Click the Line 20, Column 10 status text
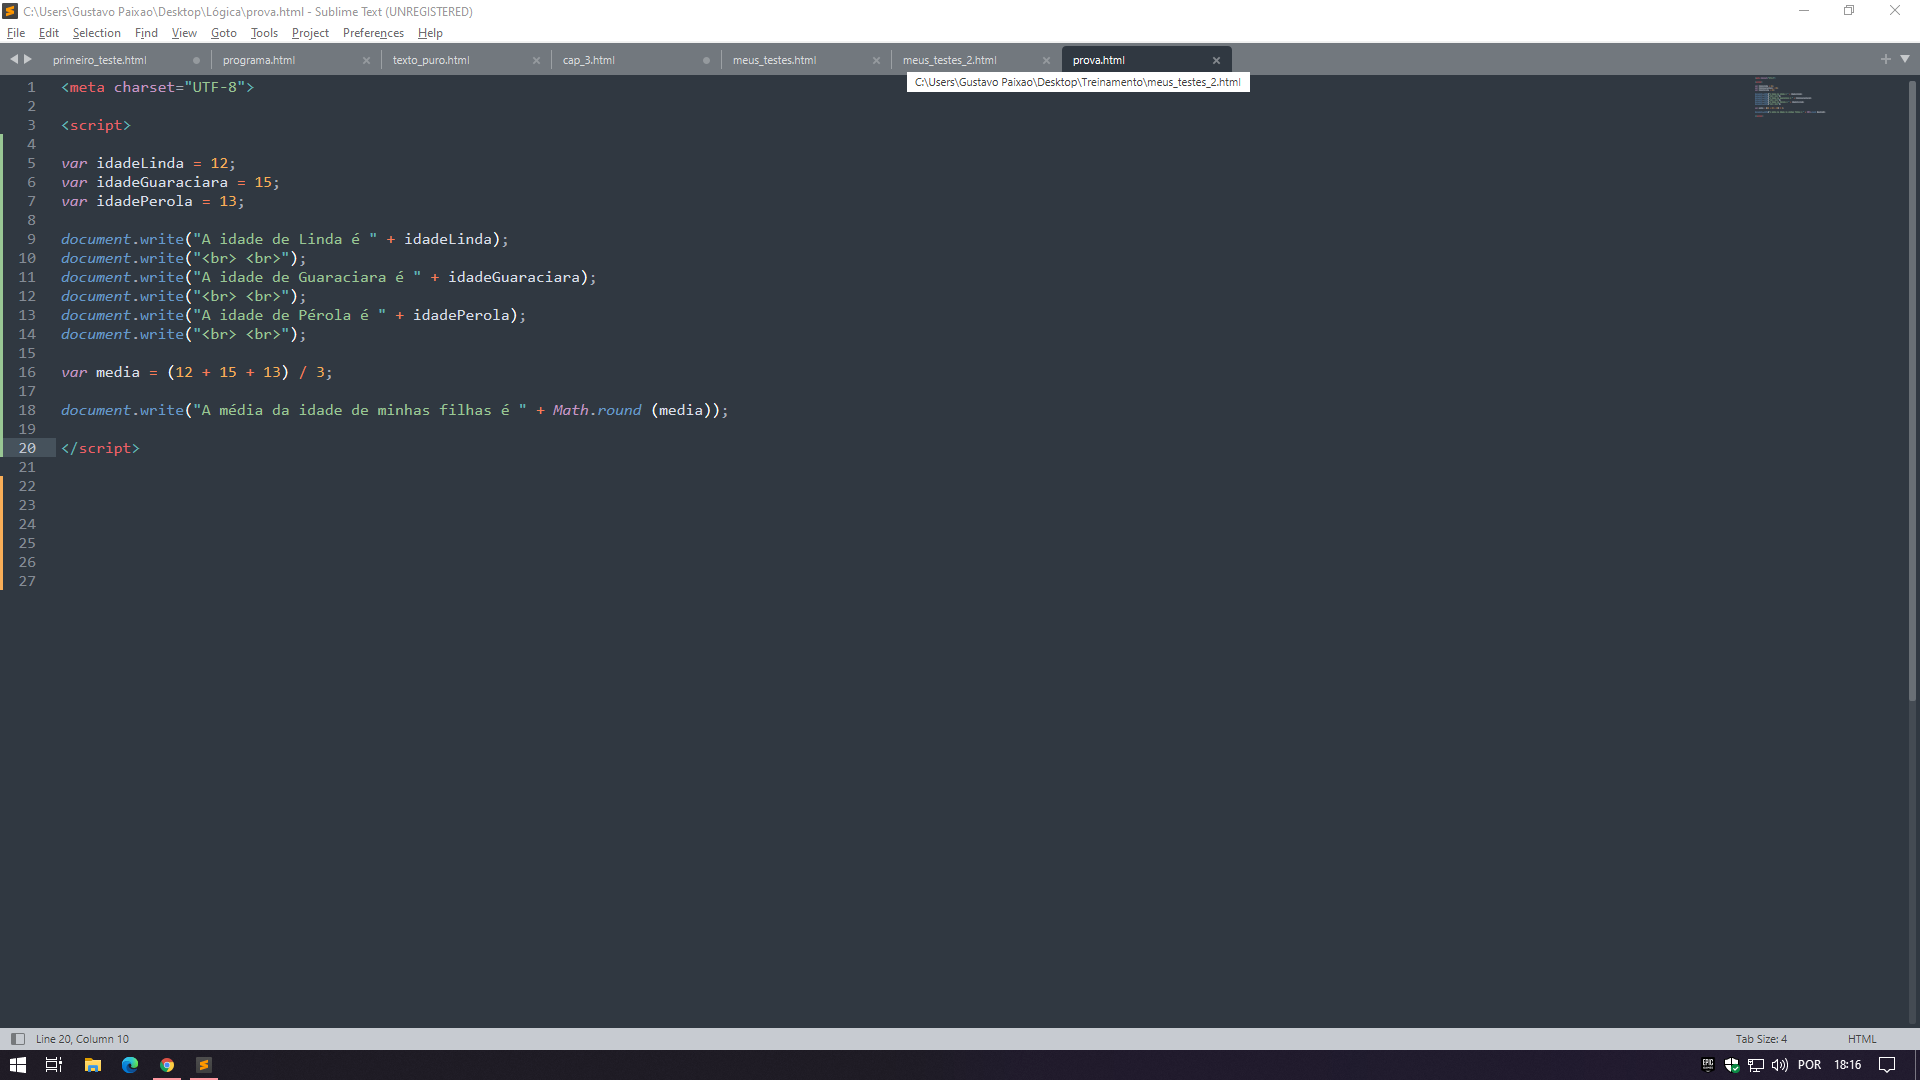 pos(82,1039)
